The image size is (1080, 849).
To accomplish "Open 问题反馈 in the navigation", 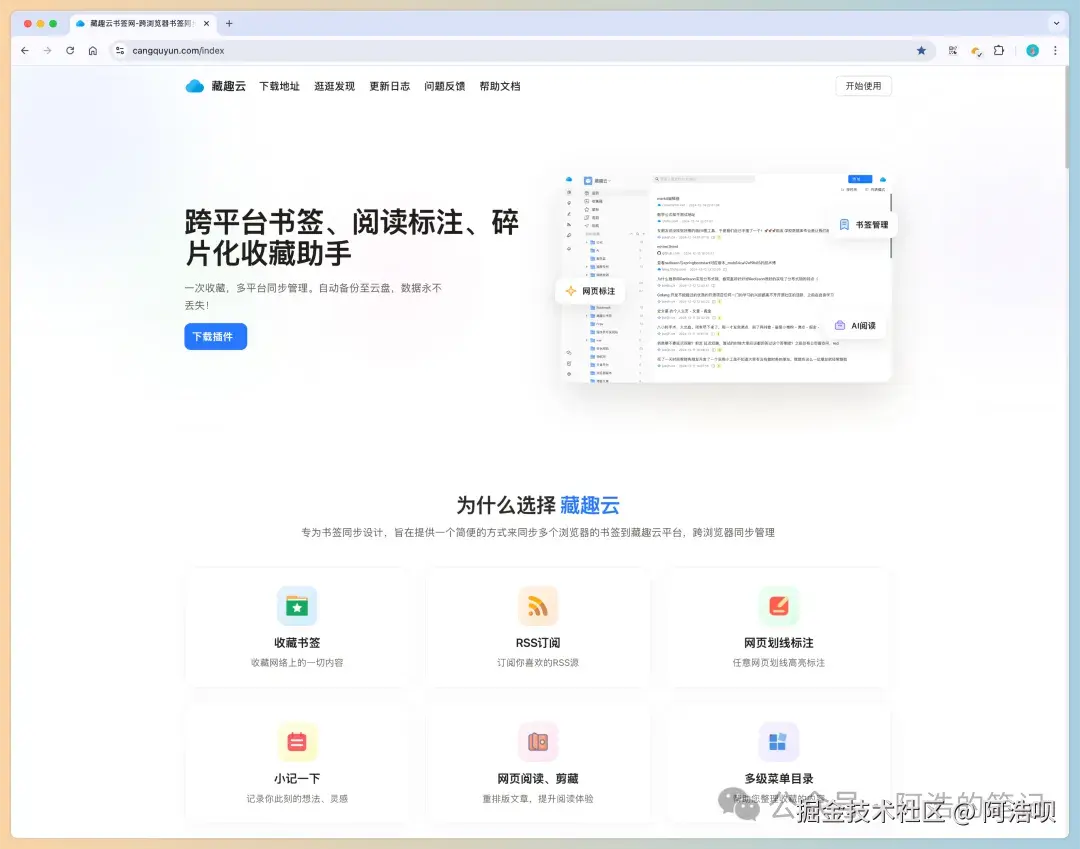I will click(445, 86).
